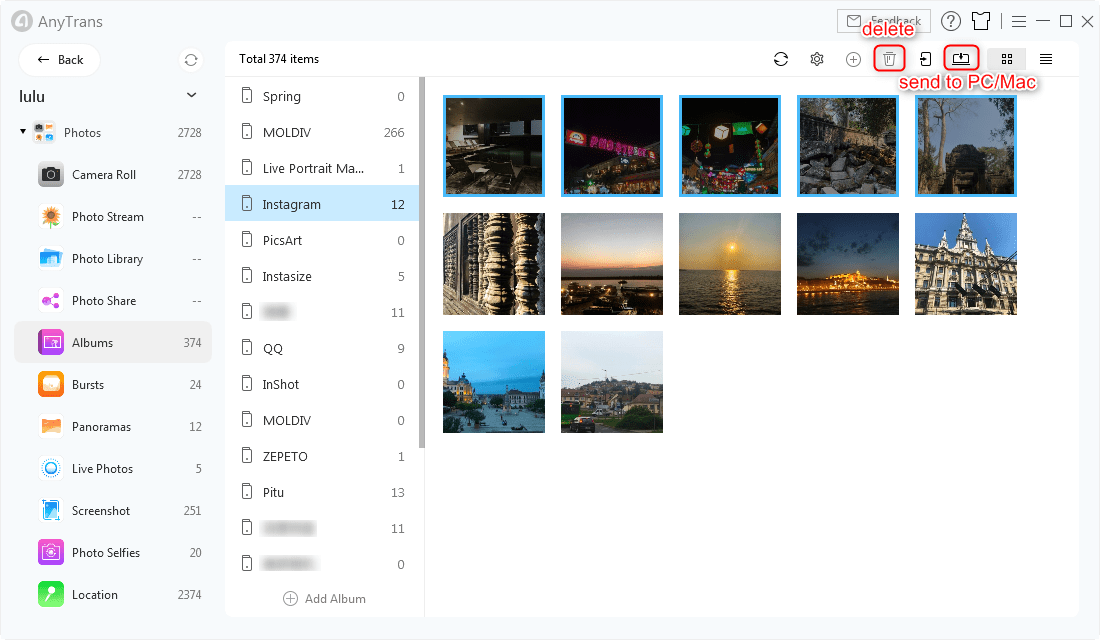1100x640 pixels.
Task: Select Photo Stream in sidebar
Action: coord(113,217)
